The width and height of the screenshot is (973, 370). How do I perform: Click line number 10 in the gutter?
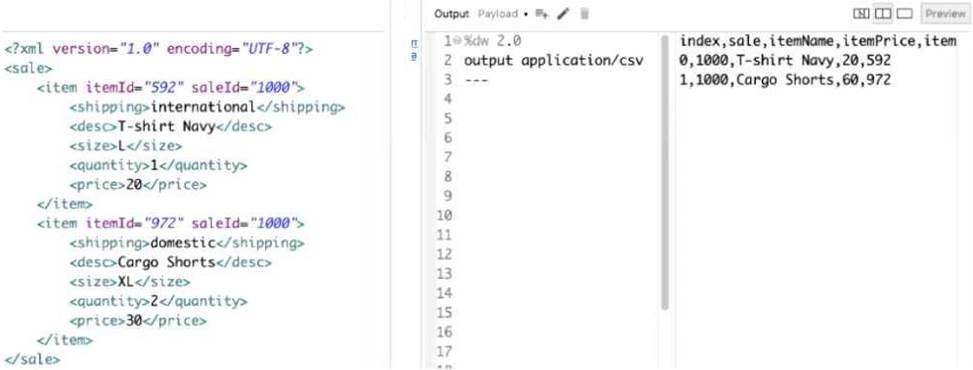[444, 215]
